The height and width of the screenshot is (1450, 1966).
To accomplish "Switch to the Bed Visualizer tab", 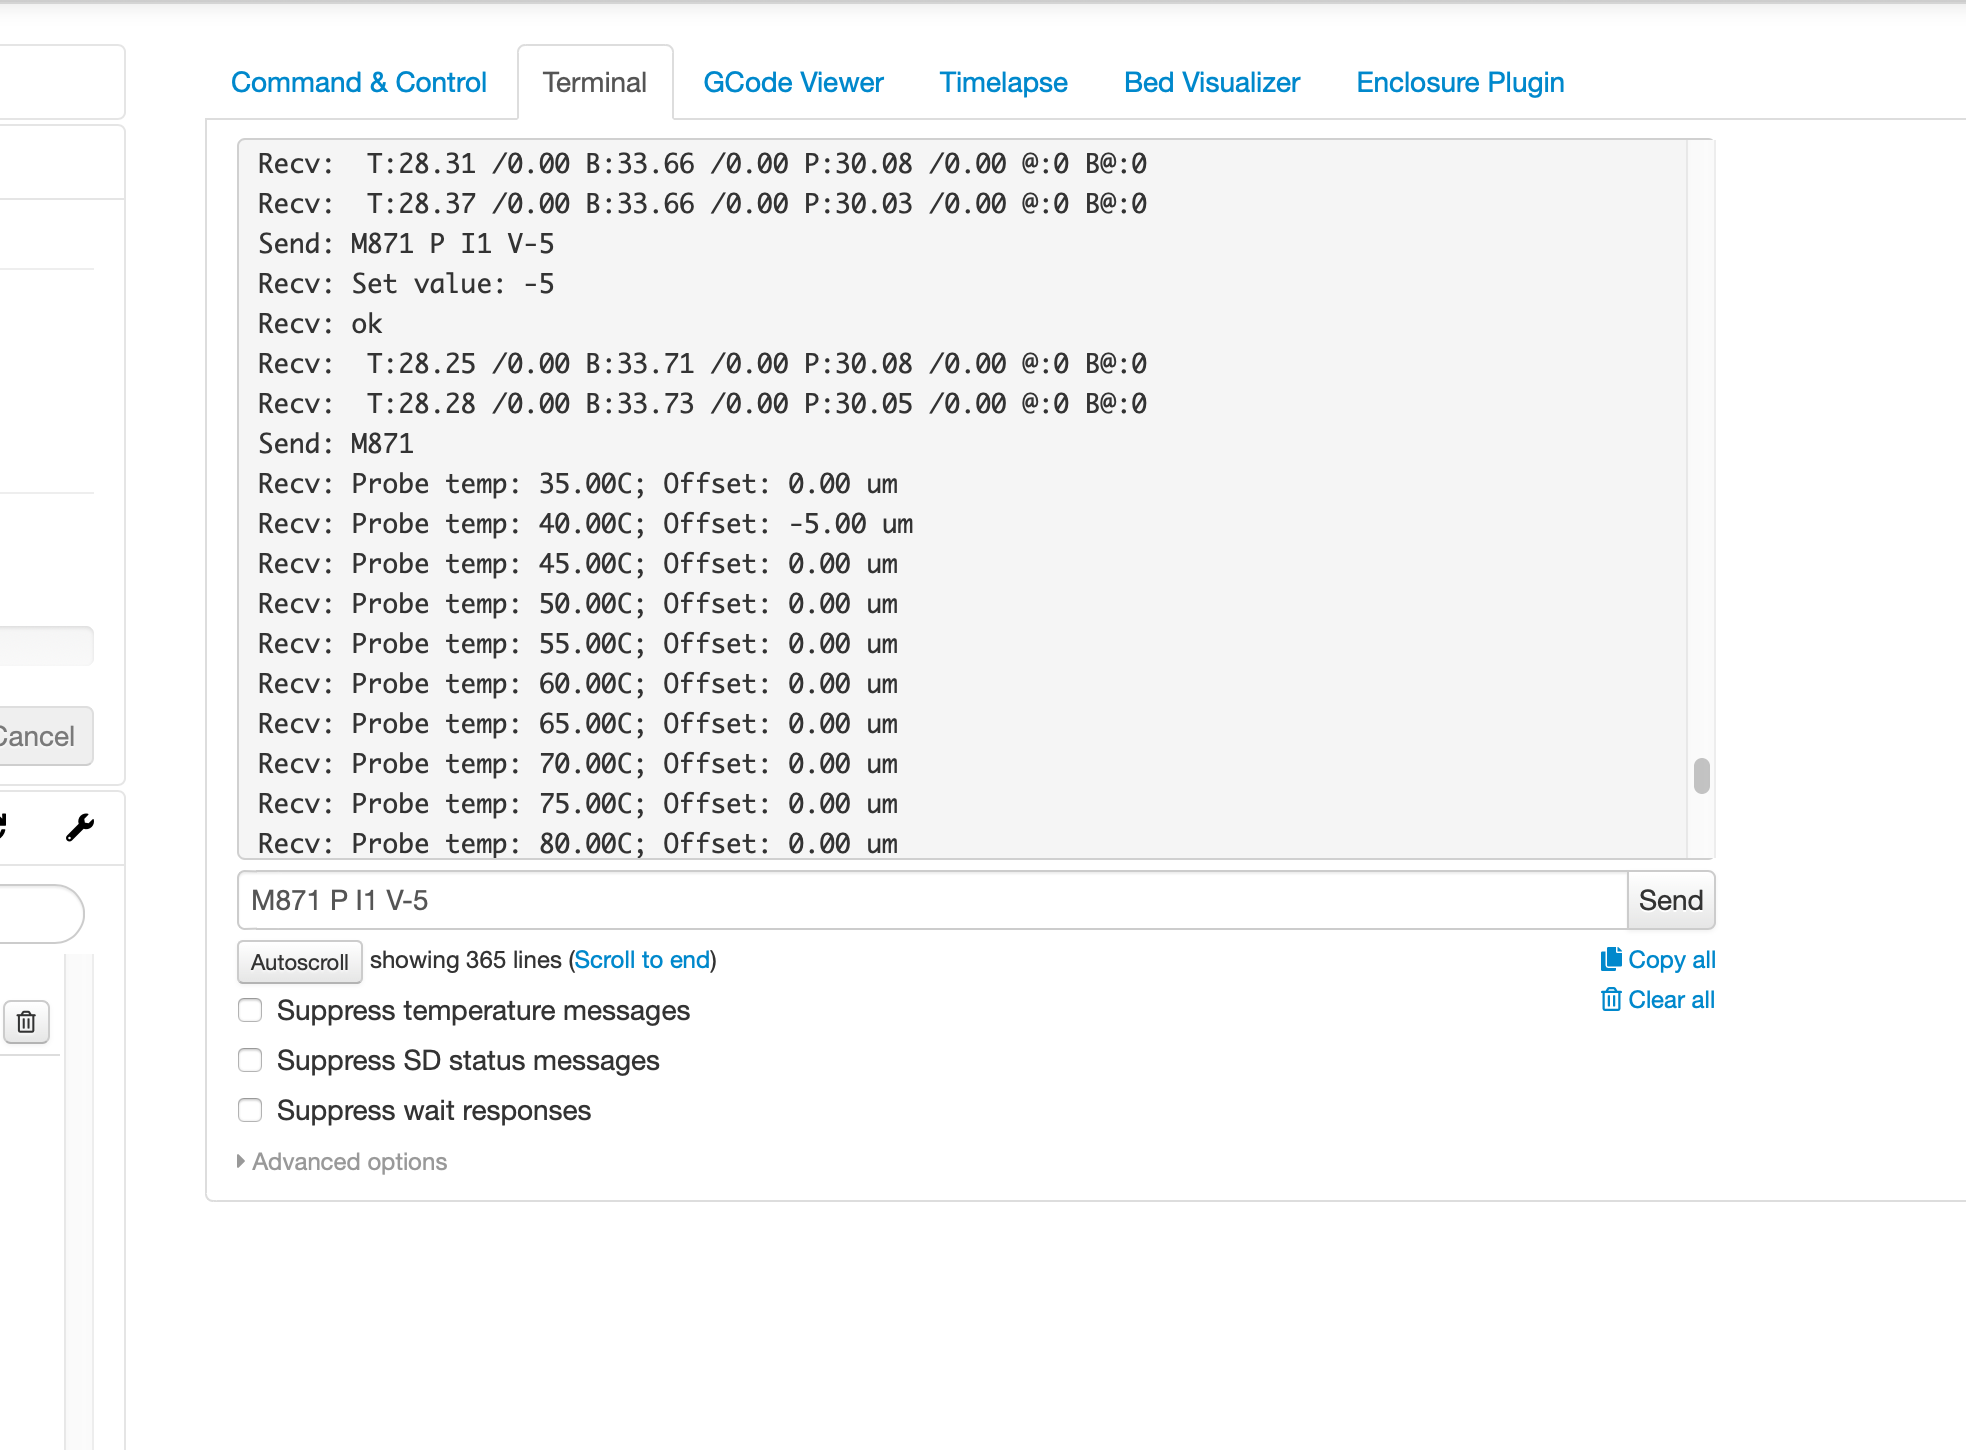I will (x=1212, y=82).
